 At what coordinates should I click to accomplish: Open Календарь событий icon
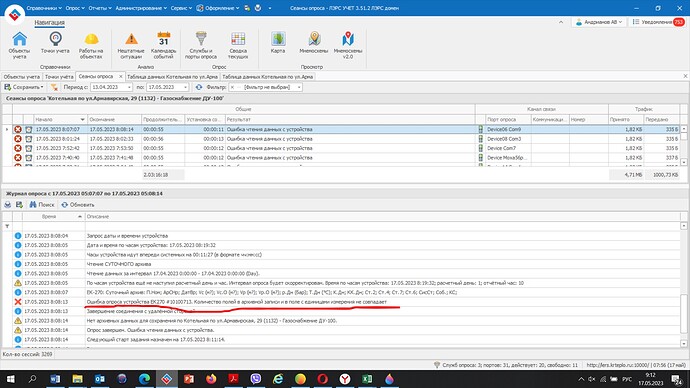pos(163,45)
